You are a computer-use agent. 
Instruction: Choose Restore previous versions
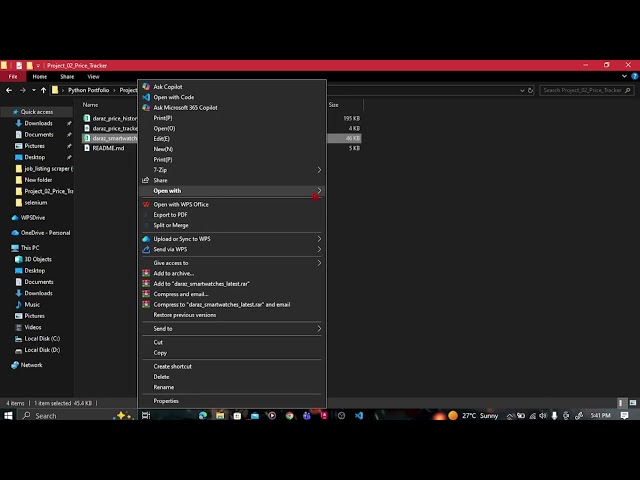point(184,315)
